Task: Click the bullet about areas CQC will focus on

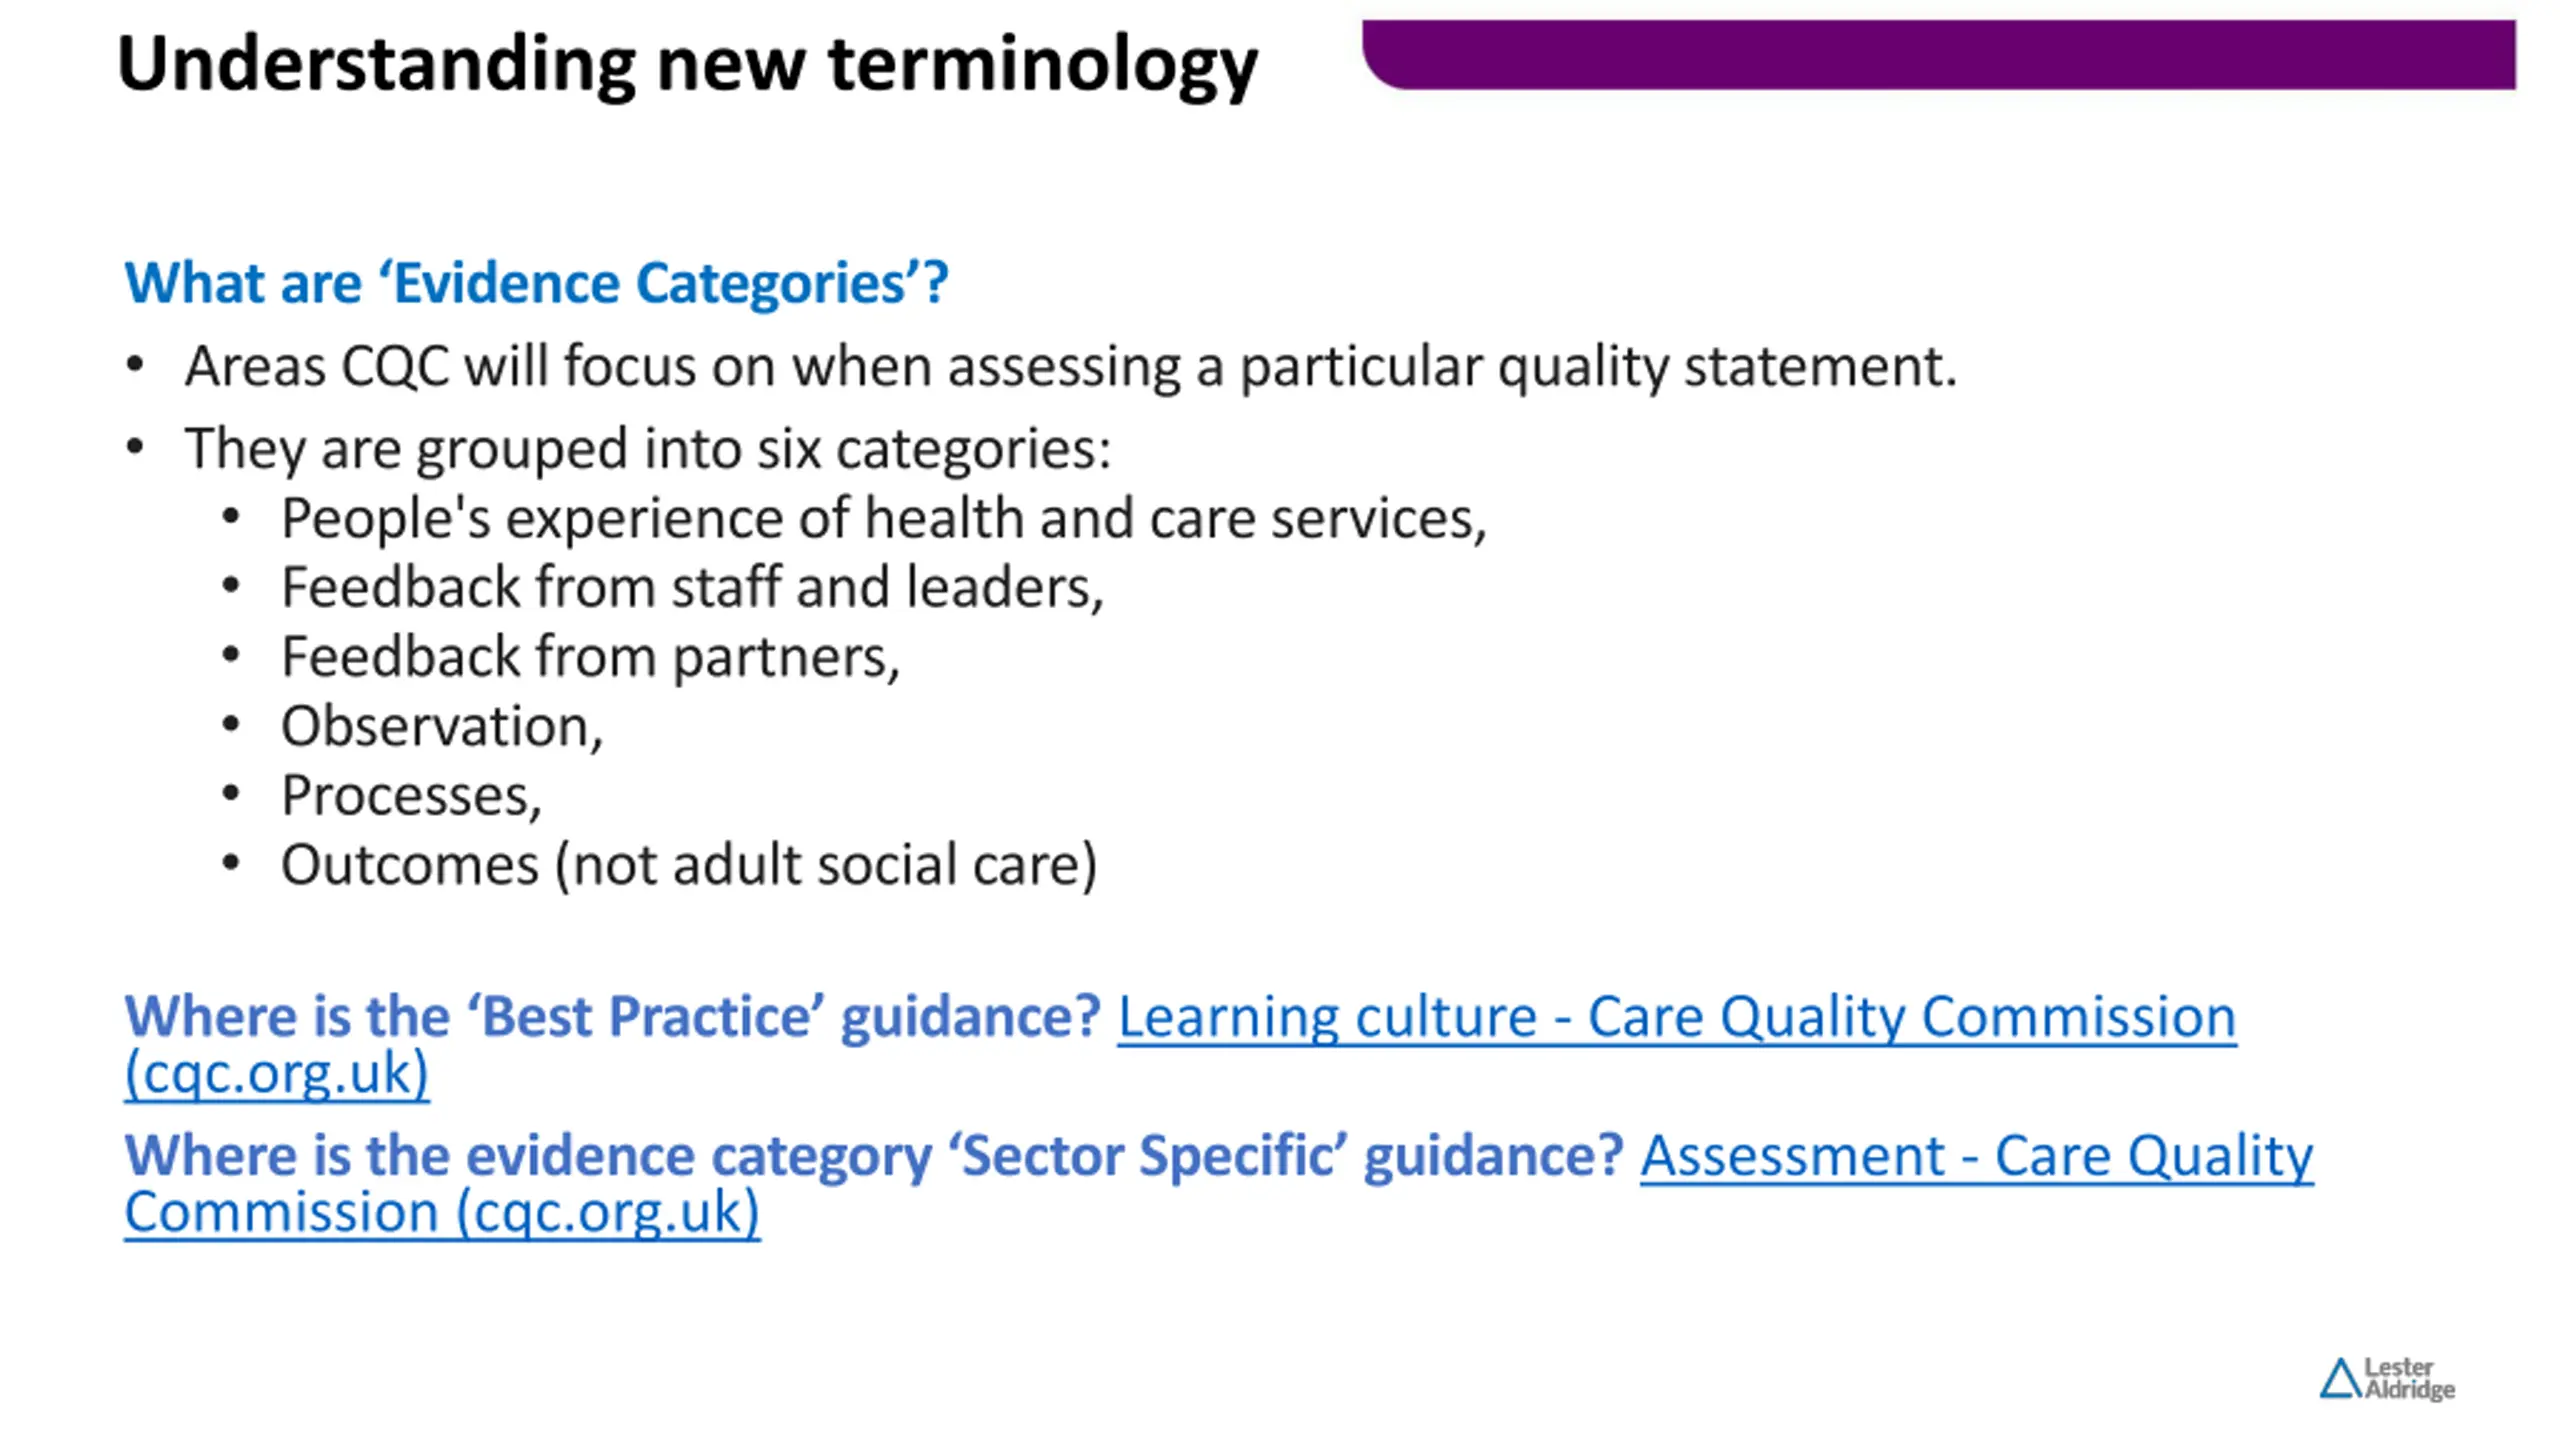Action: pos(1070,366)
